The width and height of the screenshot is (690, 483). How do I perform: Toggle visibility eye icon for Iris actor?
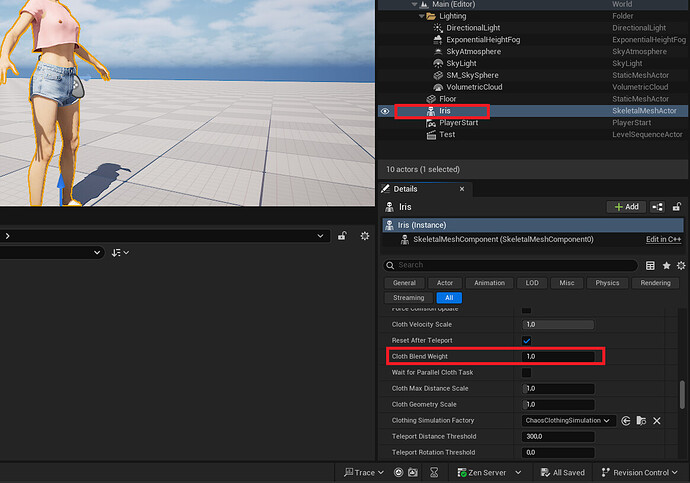tap(385, 111)
